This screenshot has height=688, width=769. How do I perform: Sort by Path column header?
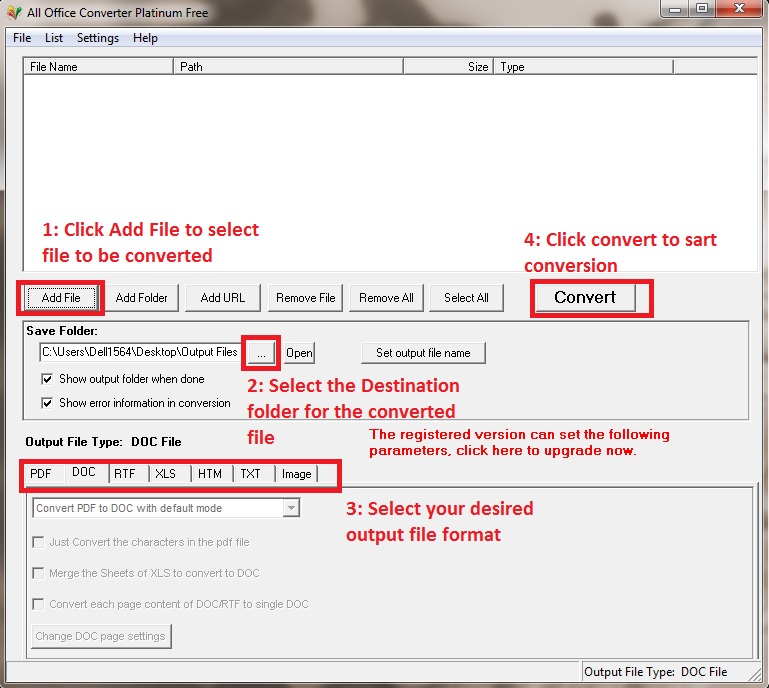(x=288, y=67)
